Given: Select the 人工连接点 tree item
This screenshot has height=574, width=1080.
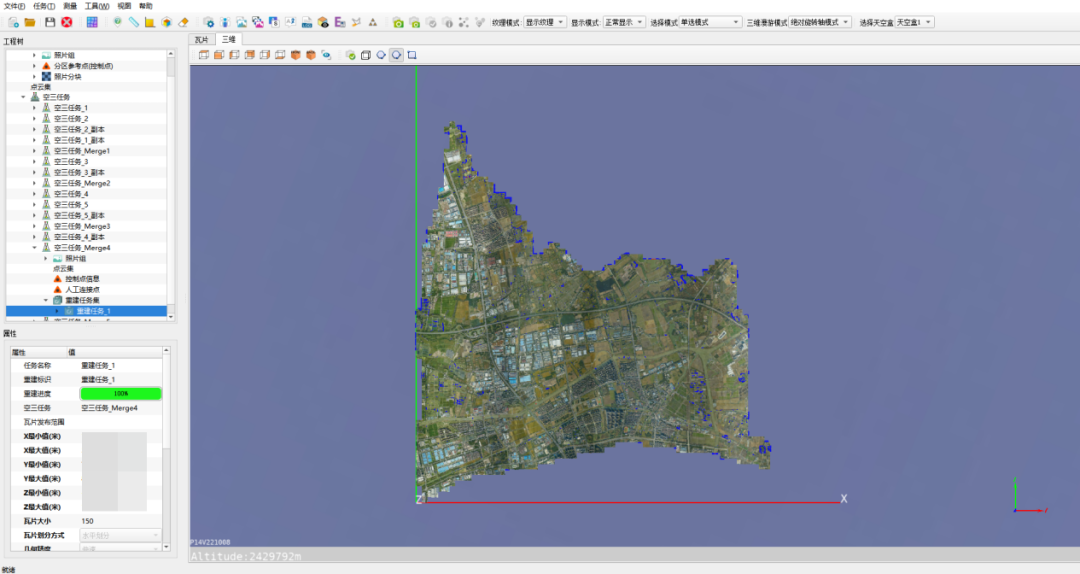Looking at the screenshot, I should pos(82,289).
